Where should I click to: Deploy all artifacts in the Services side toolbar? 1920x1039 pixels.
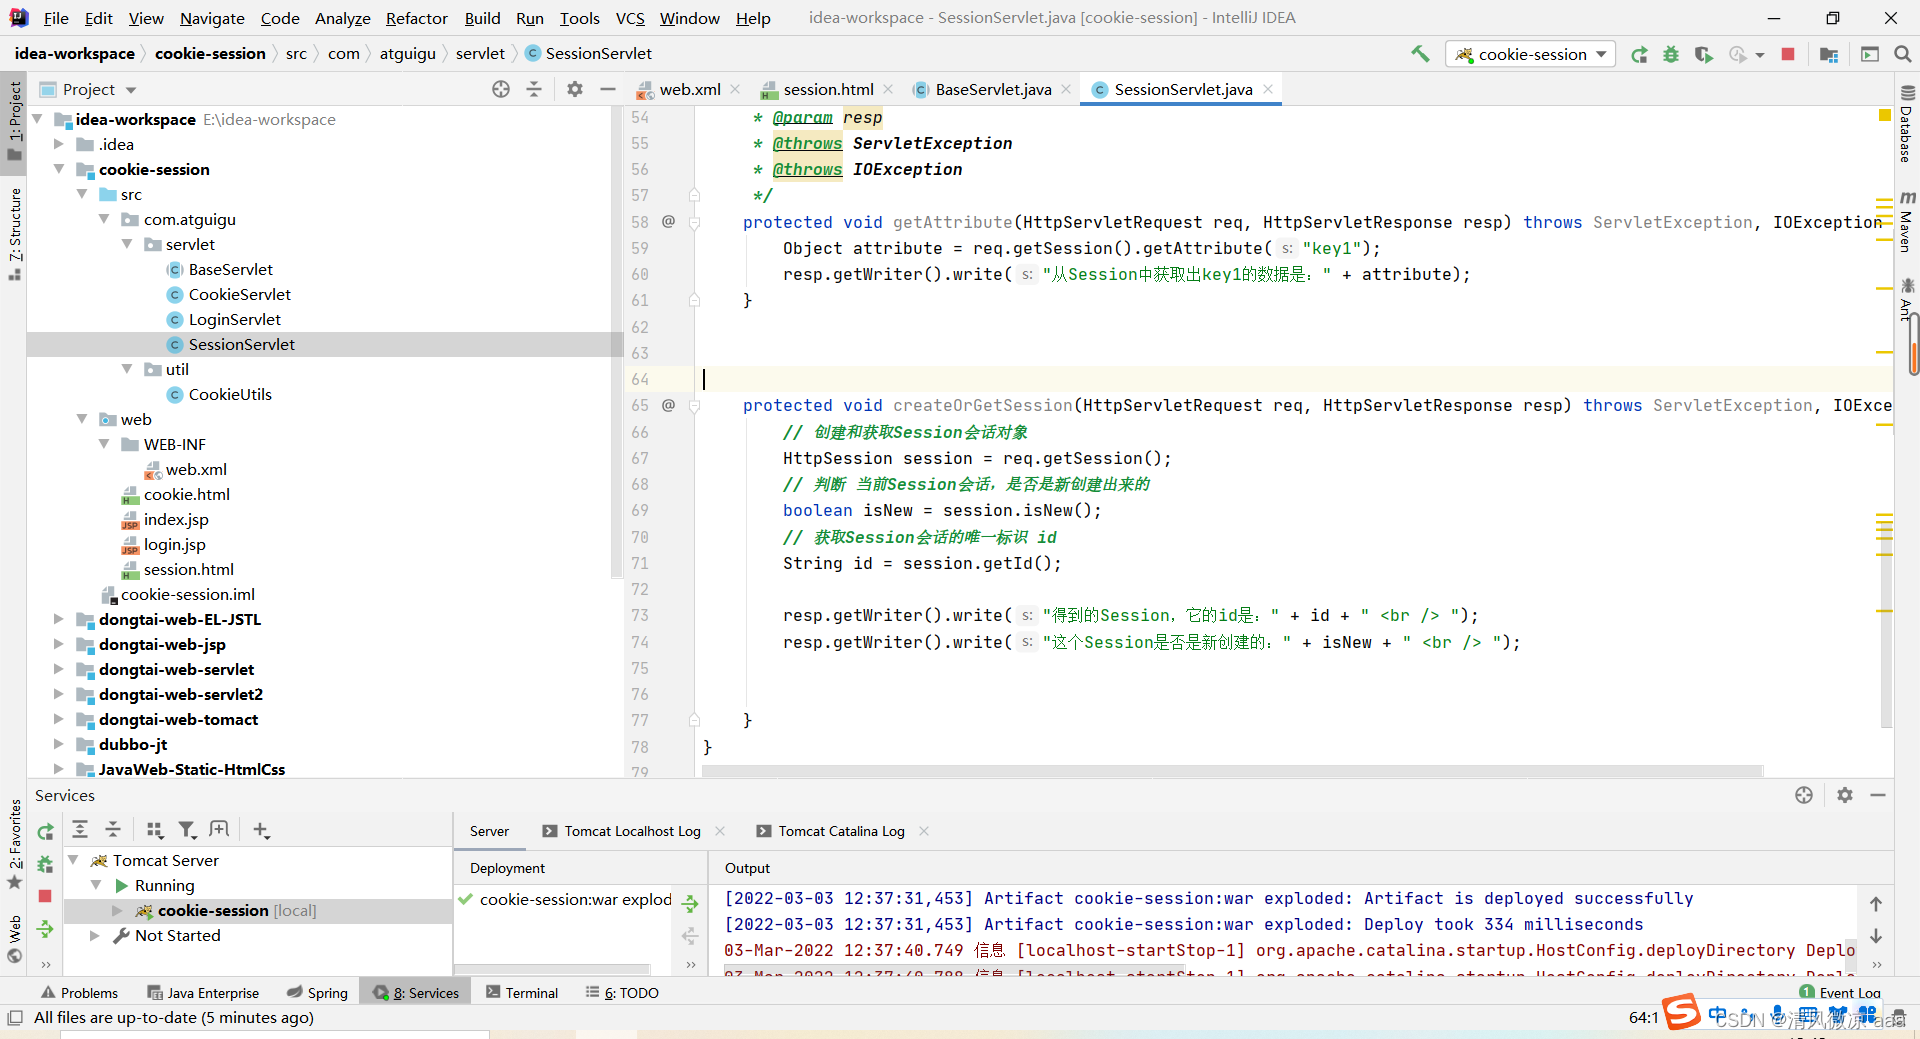(x=45, y=929)
